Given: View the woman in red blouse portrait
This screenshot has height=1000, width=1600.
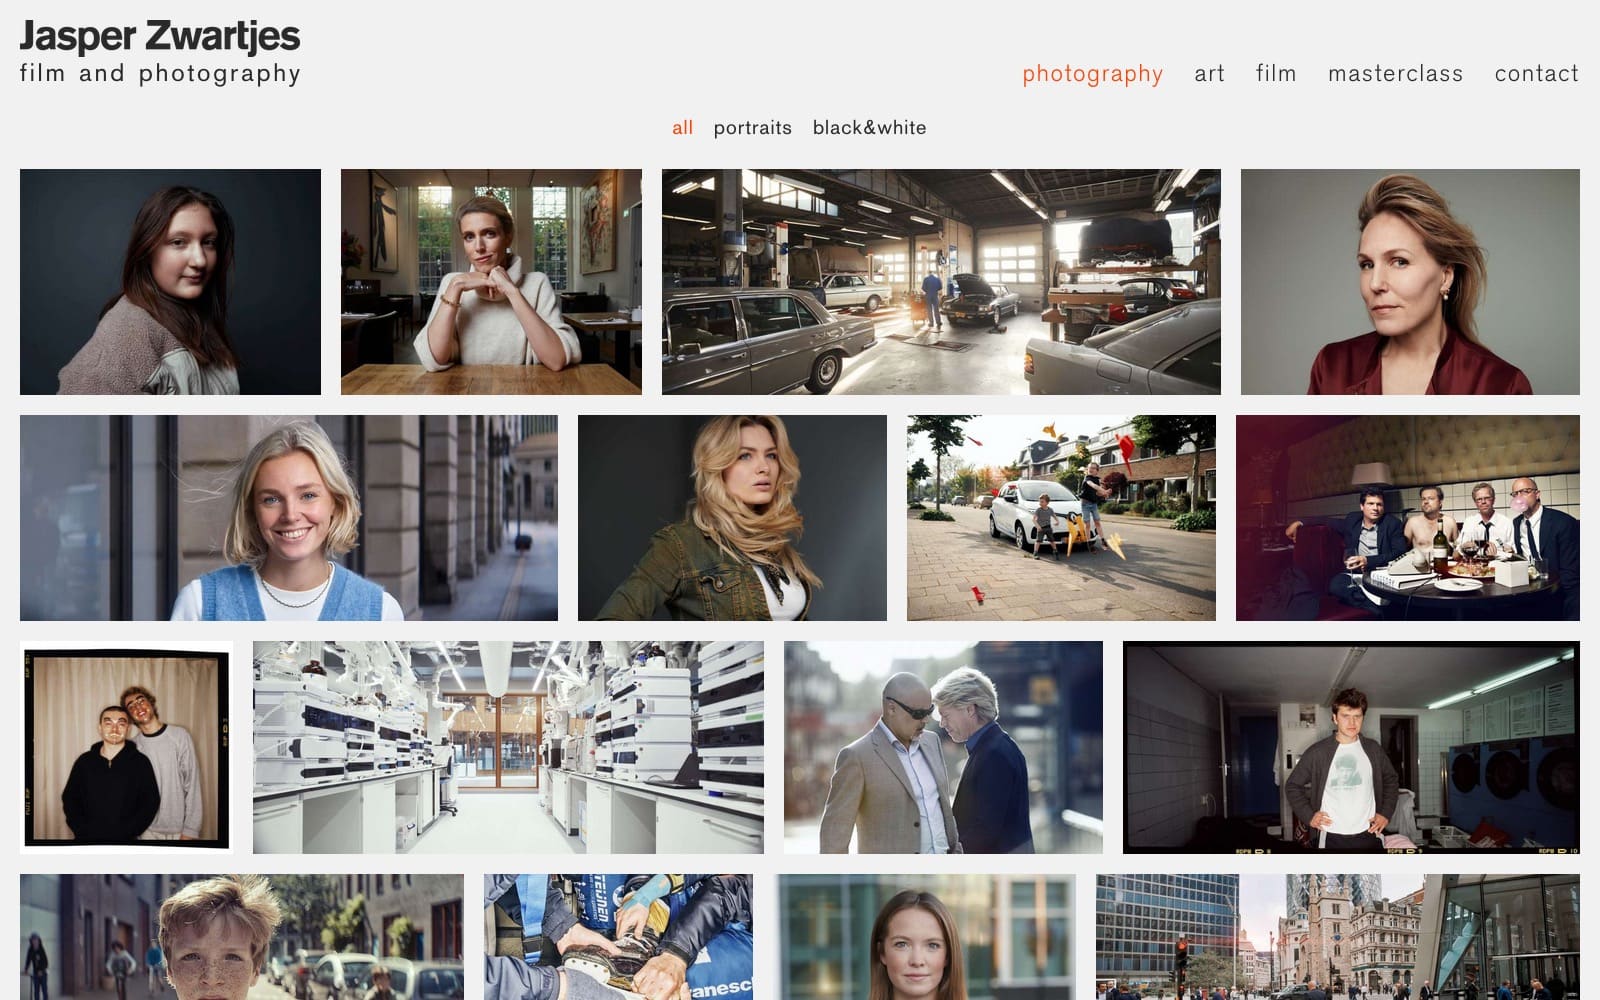Looking at the screenshot, I should point(1410,282).
